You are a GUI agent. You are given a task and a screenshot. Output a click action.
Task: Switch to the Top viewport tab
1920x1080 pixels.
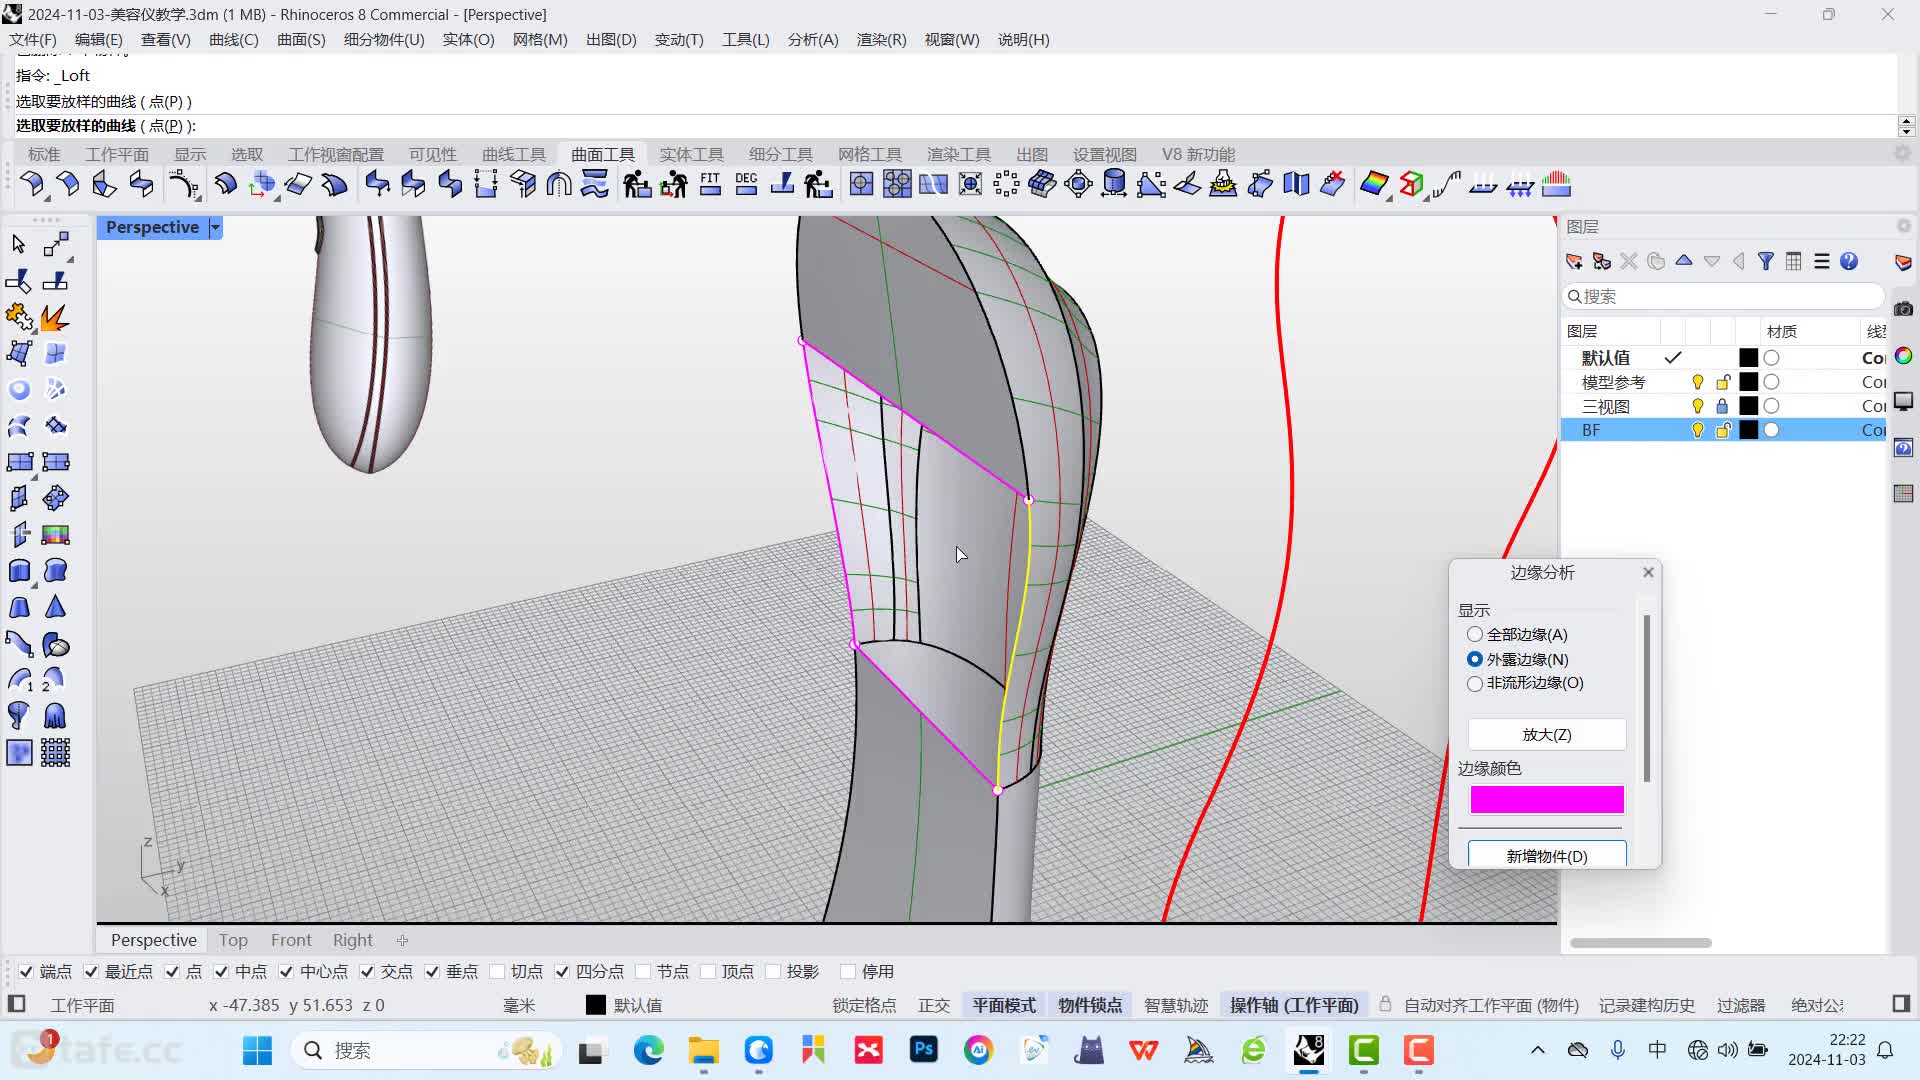pos(233,940)
